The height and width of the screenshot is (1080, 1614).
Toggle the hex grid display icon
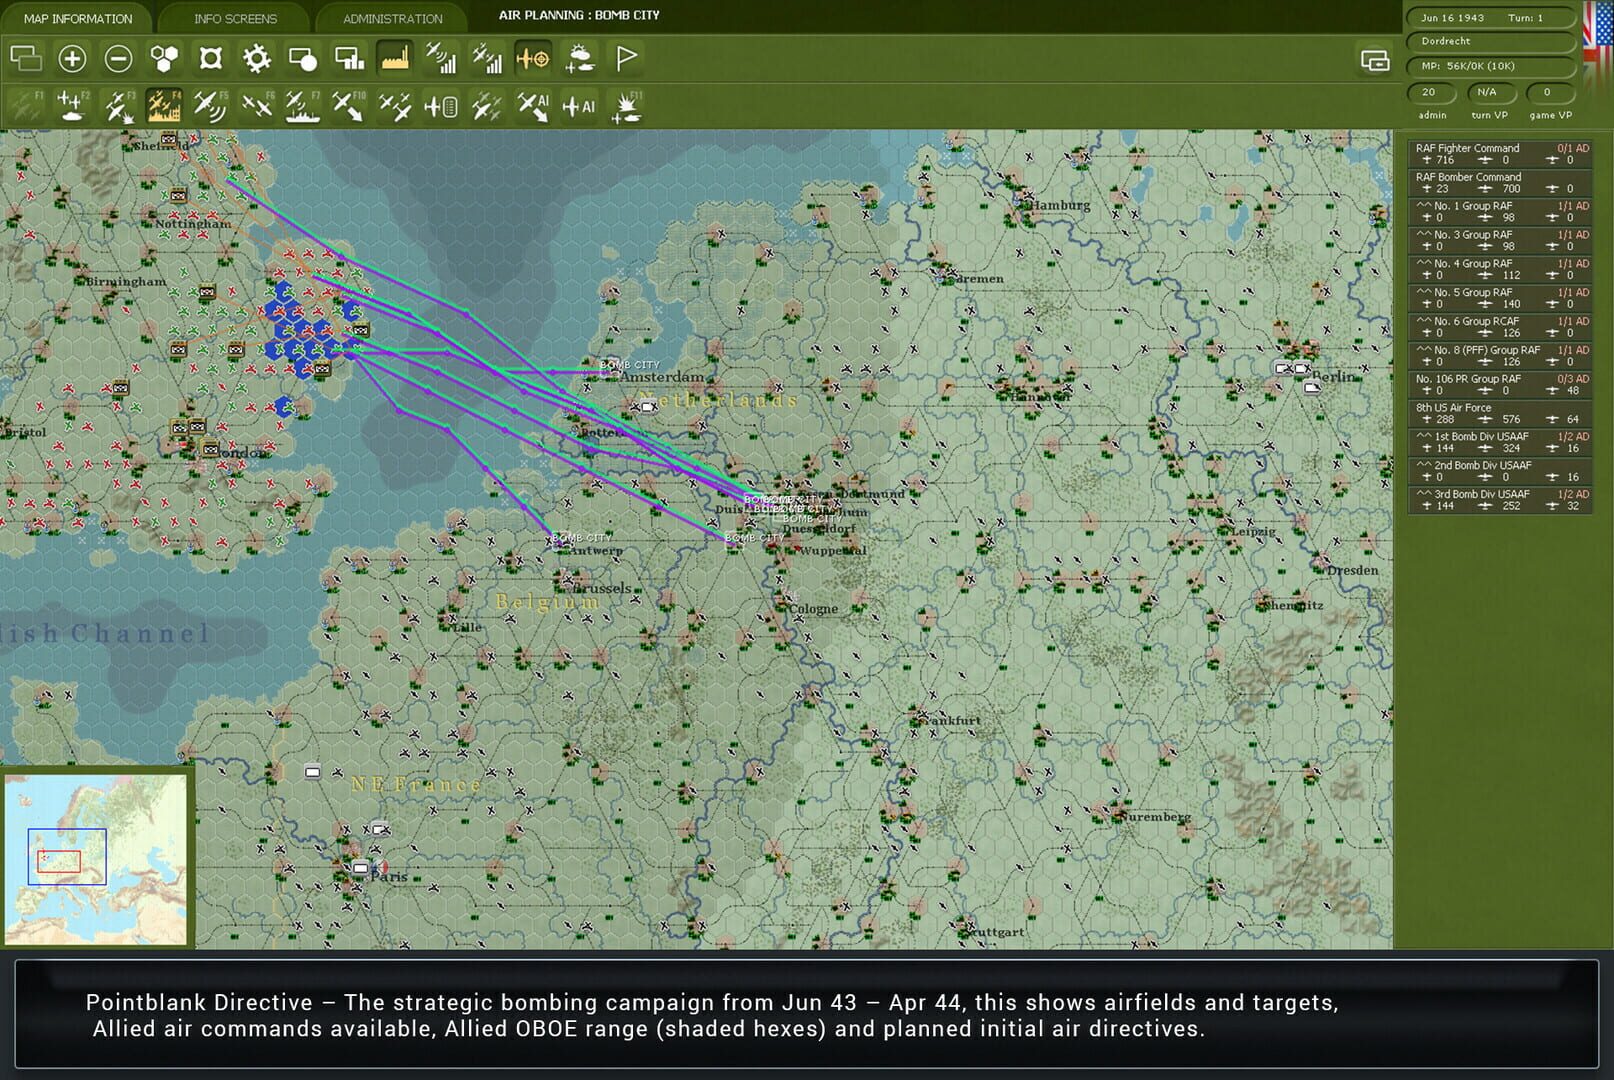point(164,60)
